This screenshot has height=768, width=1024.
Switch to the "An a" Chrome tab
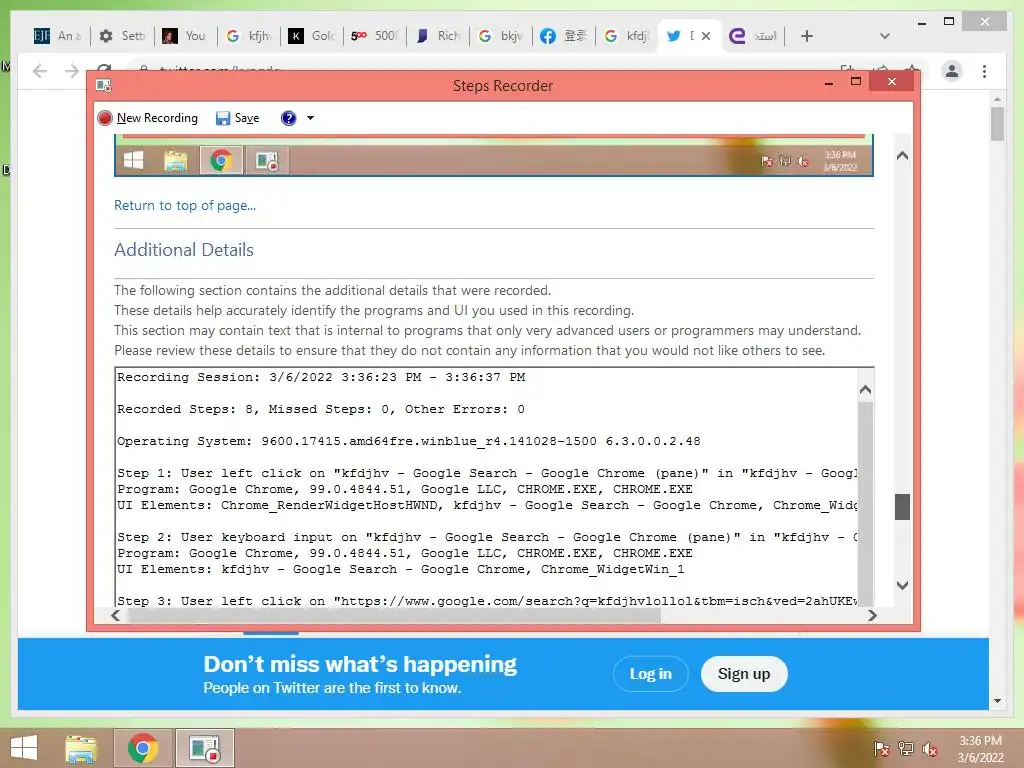point(57,36)
